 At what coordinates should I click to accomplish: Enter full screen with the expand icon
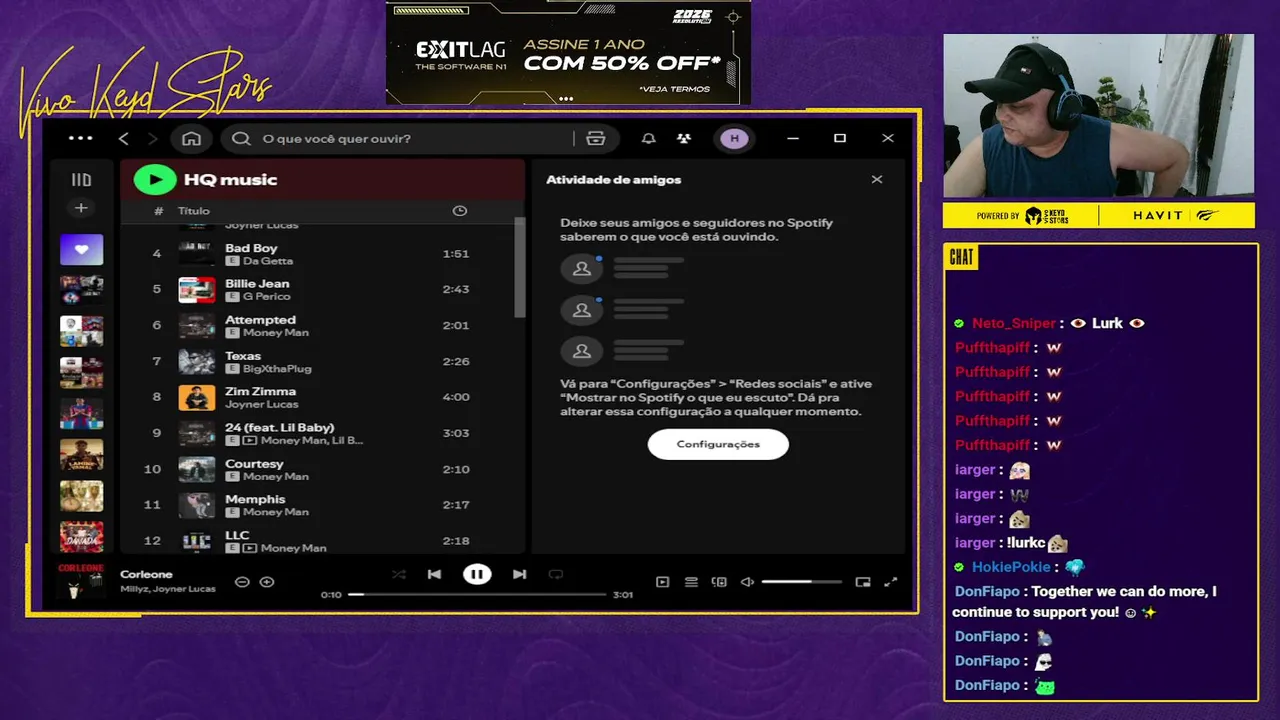(x=891, y=582)
